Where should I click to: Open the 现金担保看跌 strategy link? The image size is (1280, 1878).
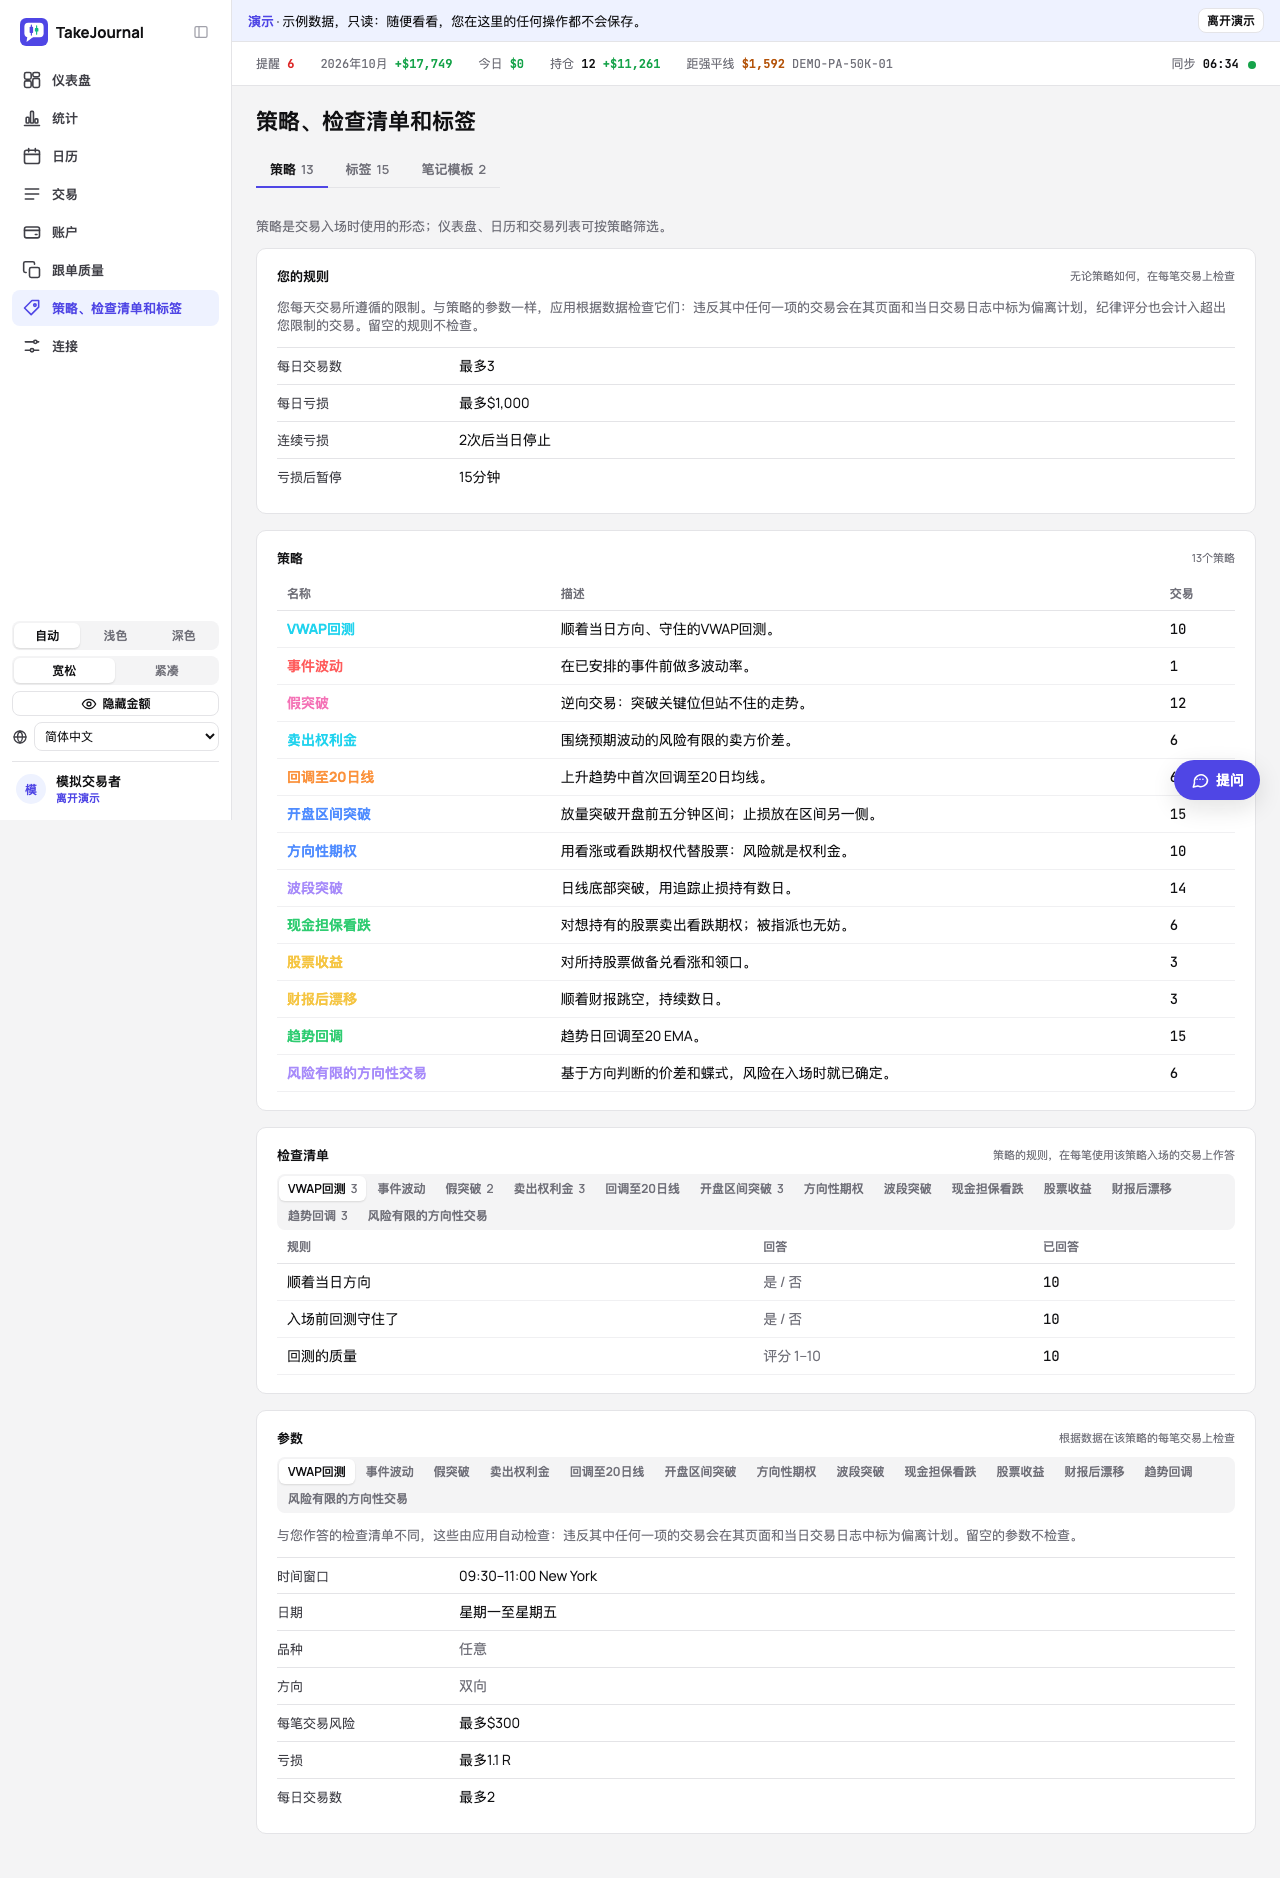(329, 925)
